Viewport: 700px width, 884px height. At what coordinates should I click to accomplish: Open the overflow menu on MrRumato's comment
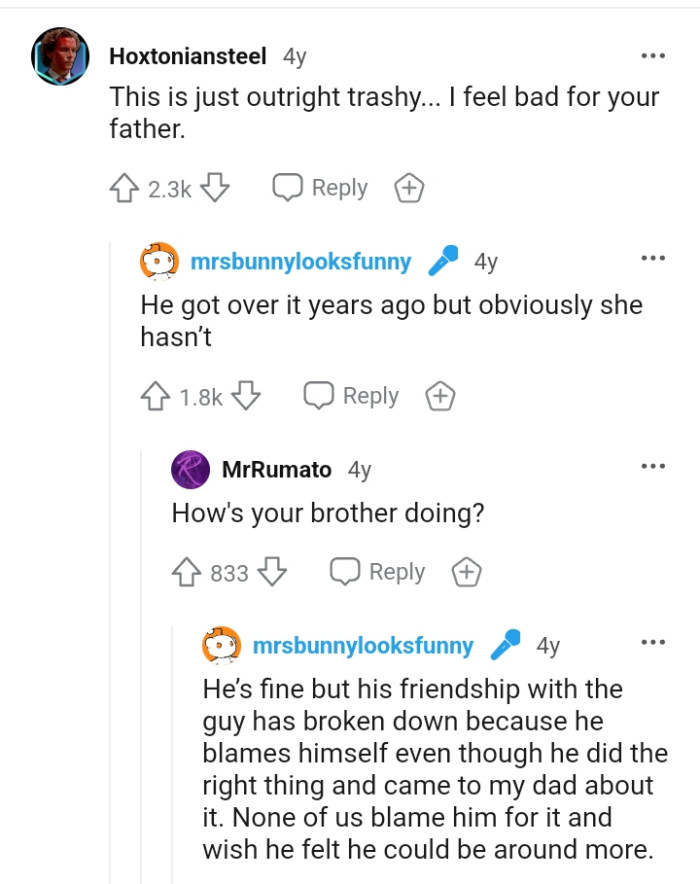click(655, 464)
